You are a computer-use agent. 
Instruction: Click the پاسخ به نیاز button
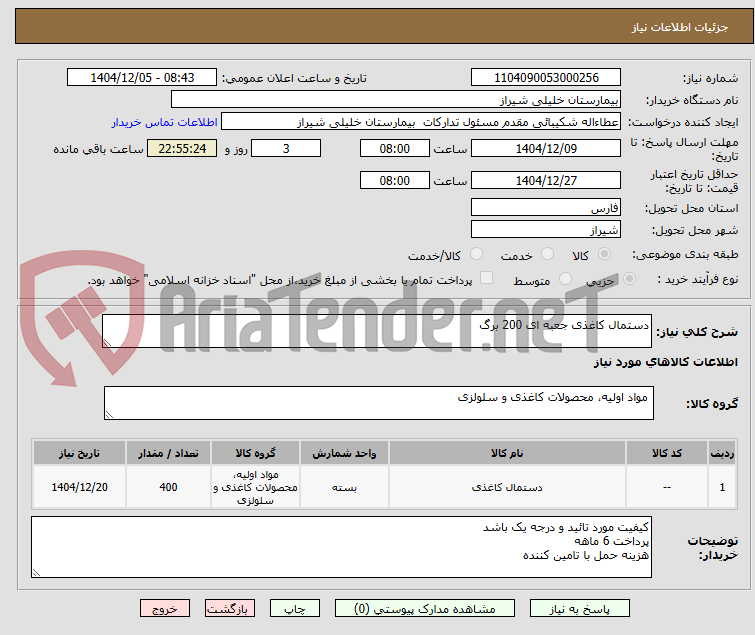coord(580,609)
